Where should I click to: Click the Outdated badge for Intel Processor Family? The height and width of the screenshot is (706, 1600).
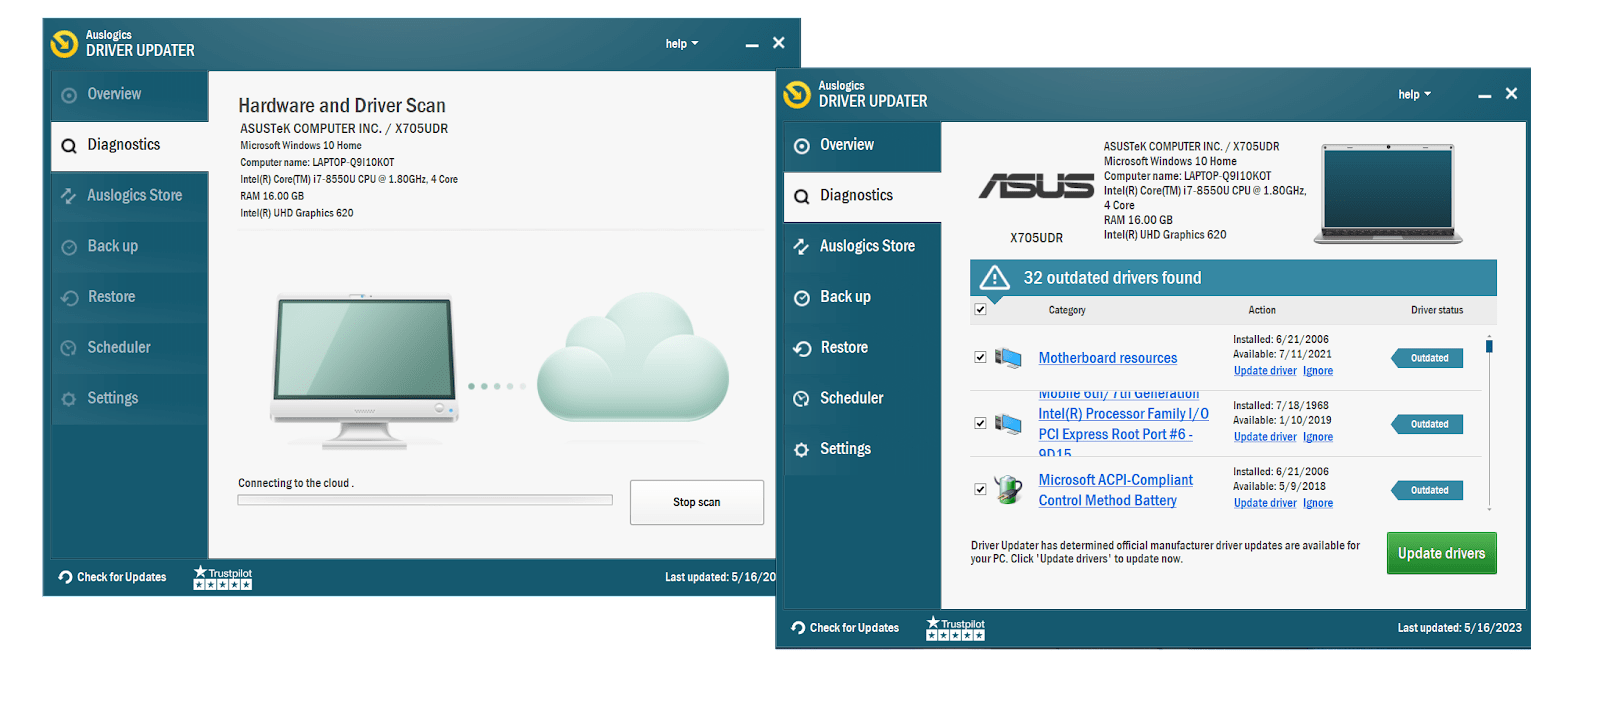click(x=1427, y=424)
